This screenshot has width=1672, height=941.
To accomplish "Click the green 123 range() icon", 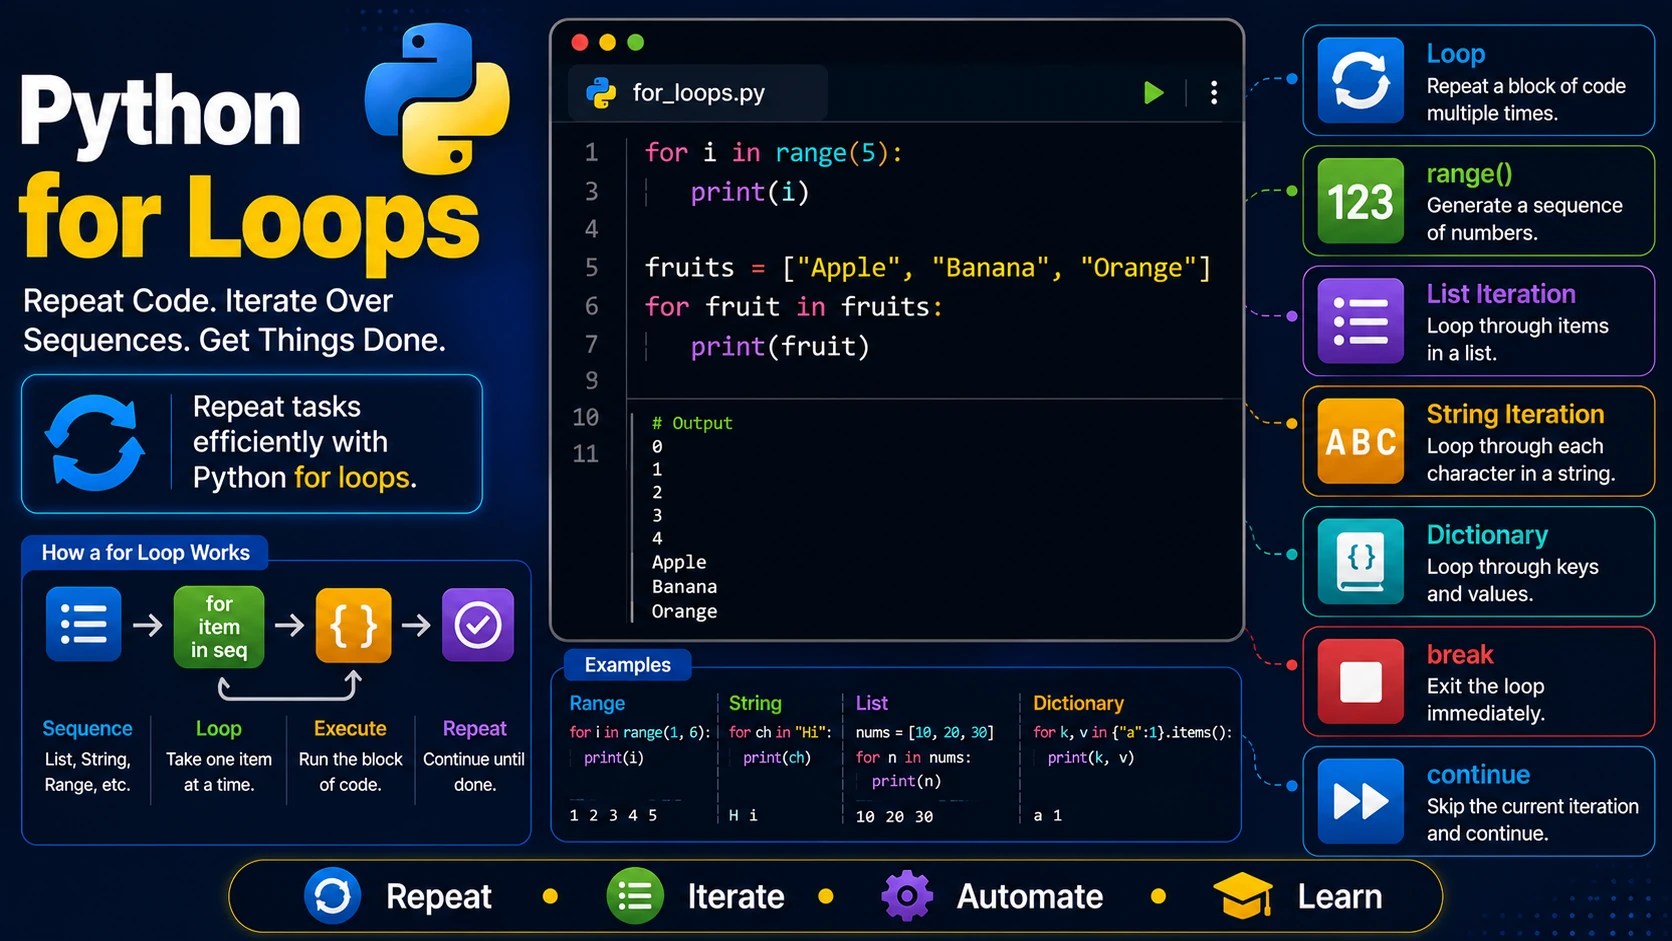I will (1360, 201).
